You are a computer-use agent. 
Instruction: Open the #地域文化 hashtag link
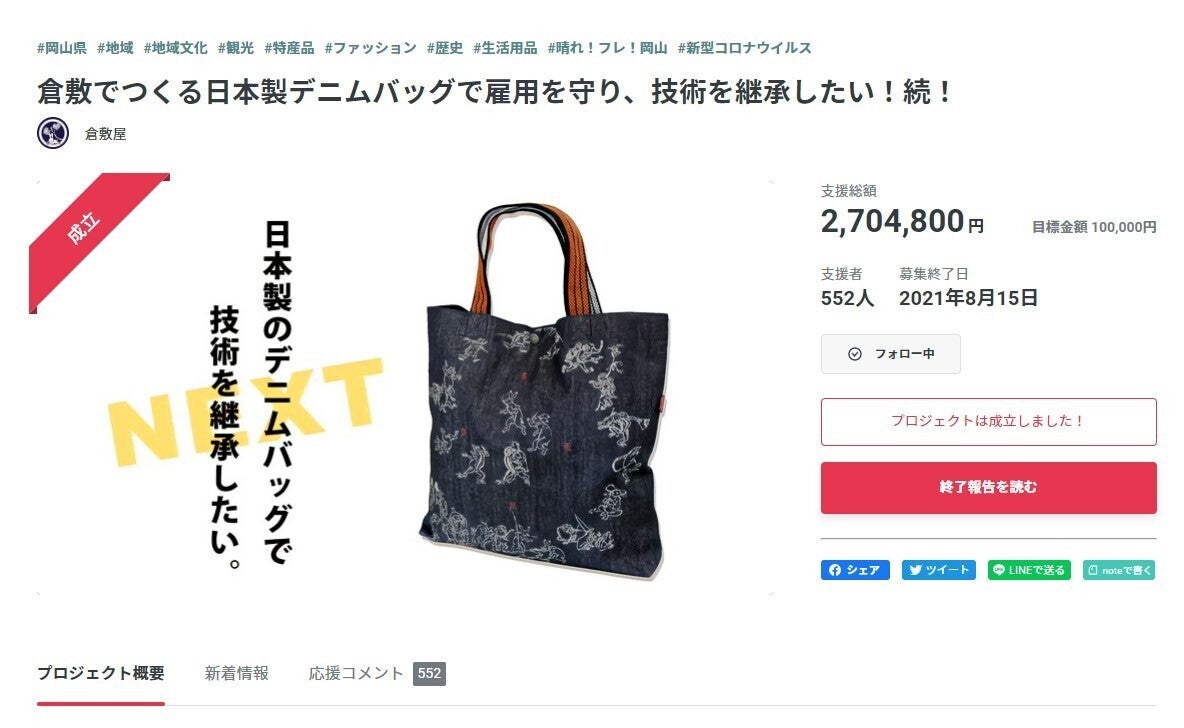coord(175,48)
